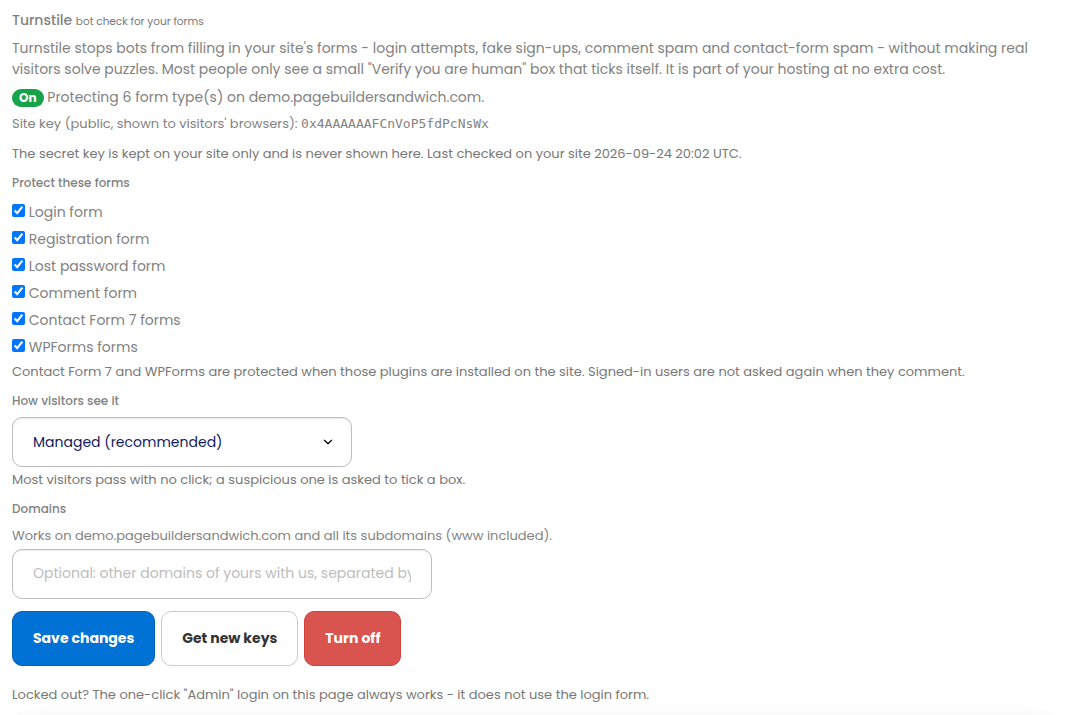Viewport: 1070px width, 715px height.
Task: Click the Get new keys button
Action: [x=229, y=638]
